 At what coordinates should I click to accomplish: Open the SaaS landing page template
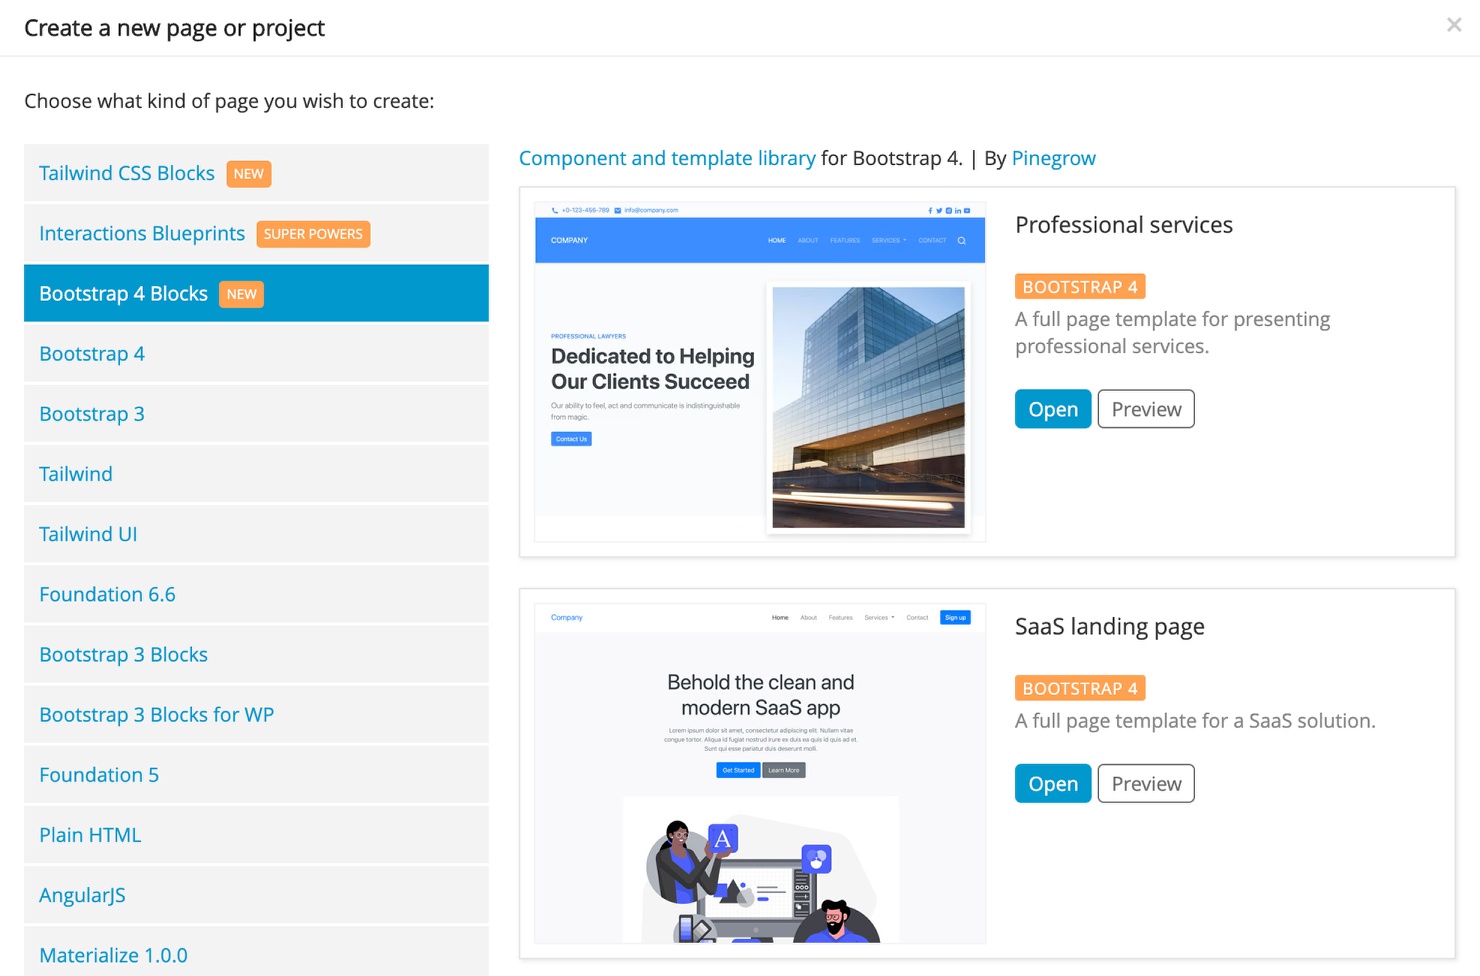[x=1053, y=784]
